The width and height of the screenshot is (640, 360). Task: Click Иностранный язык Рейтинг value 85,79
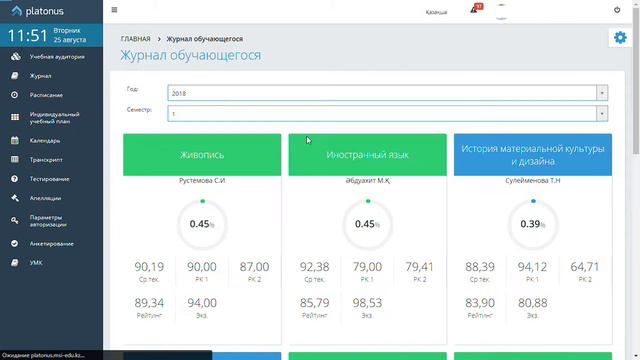click(x=314, y=303)
